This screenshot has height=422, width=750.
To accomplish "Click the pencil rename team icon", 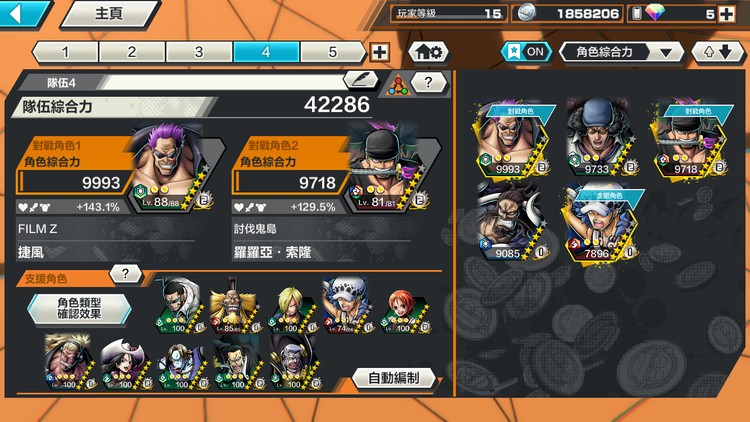I will (x=361, y=80).
